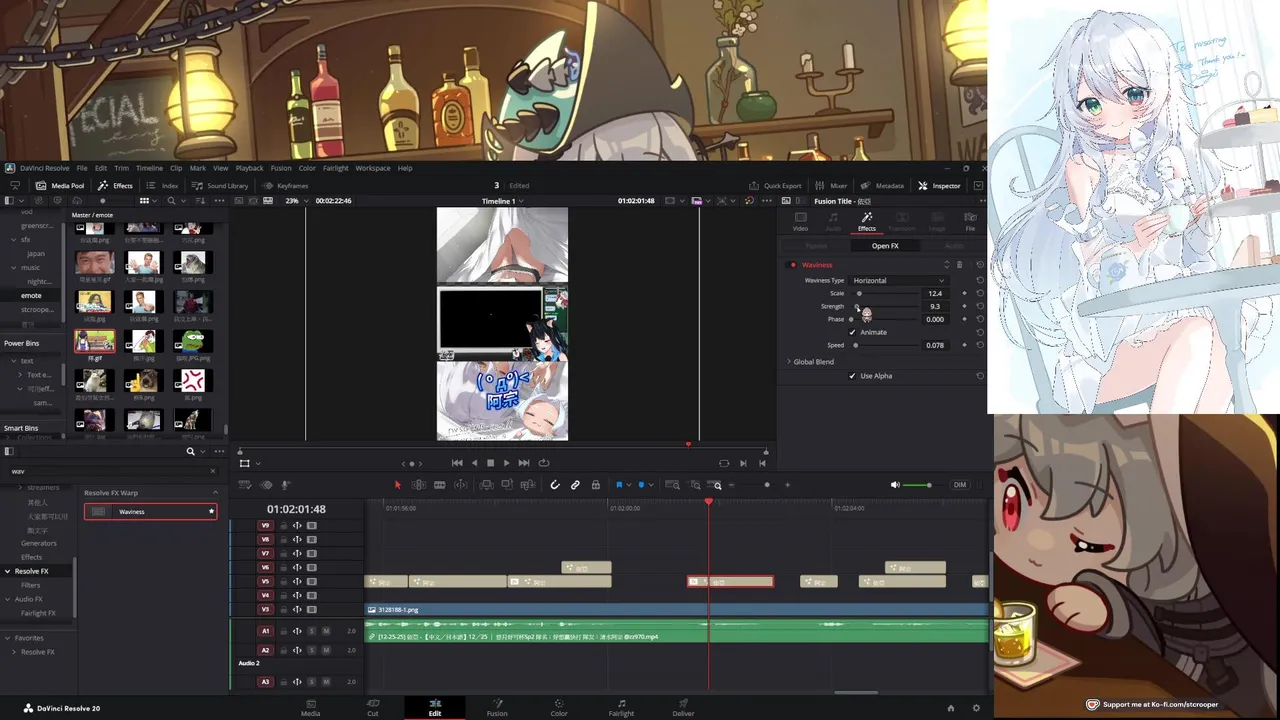This screenshot has width=1280, height=720.
Task: Toggle auto track selector on V3
Action: tap(297, 609)
